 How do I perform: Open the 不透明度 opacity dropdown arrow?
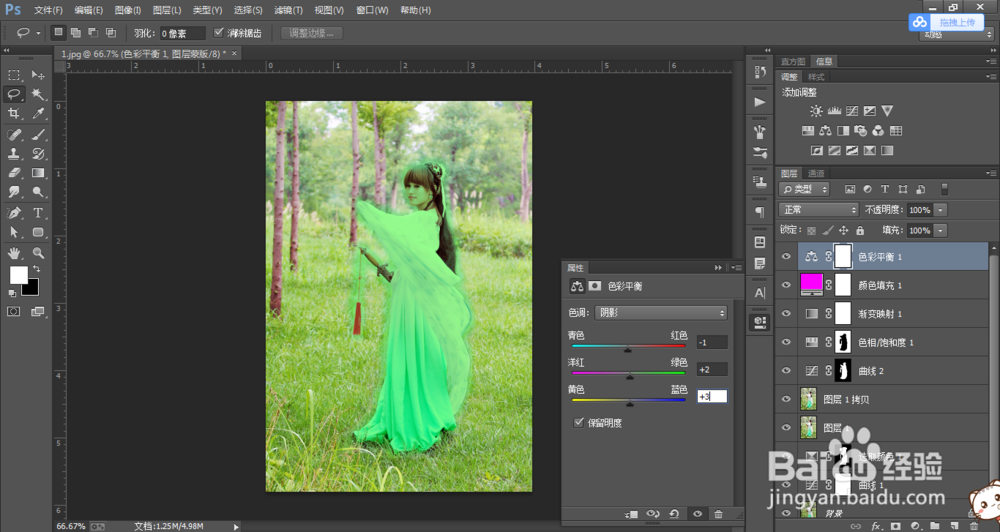[x=940, y=210]
